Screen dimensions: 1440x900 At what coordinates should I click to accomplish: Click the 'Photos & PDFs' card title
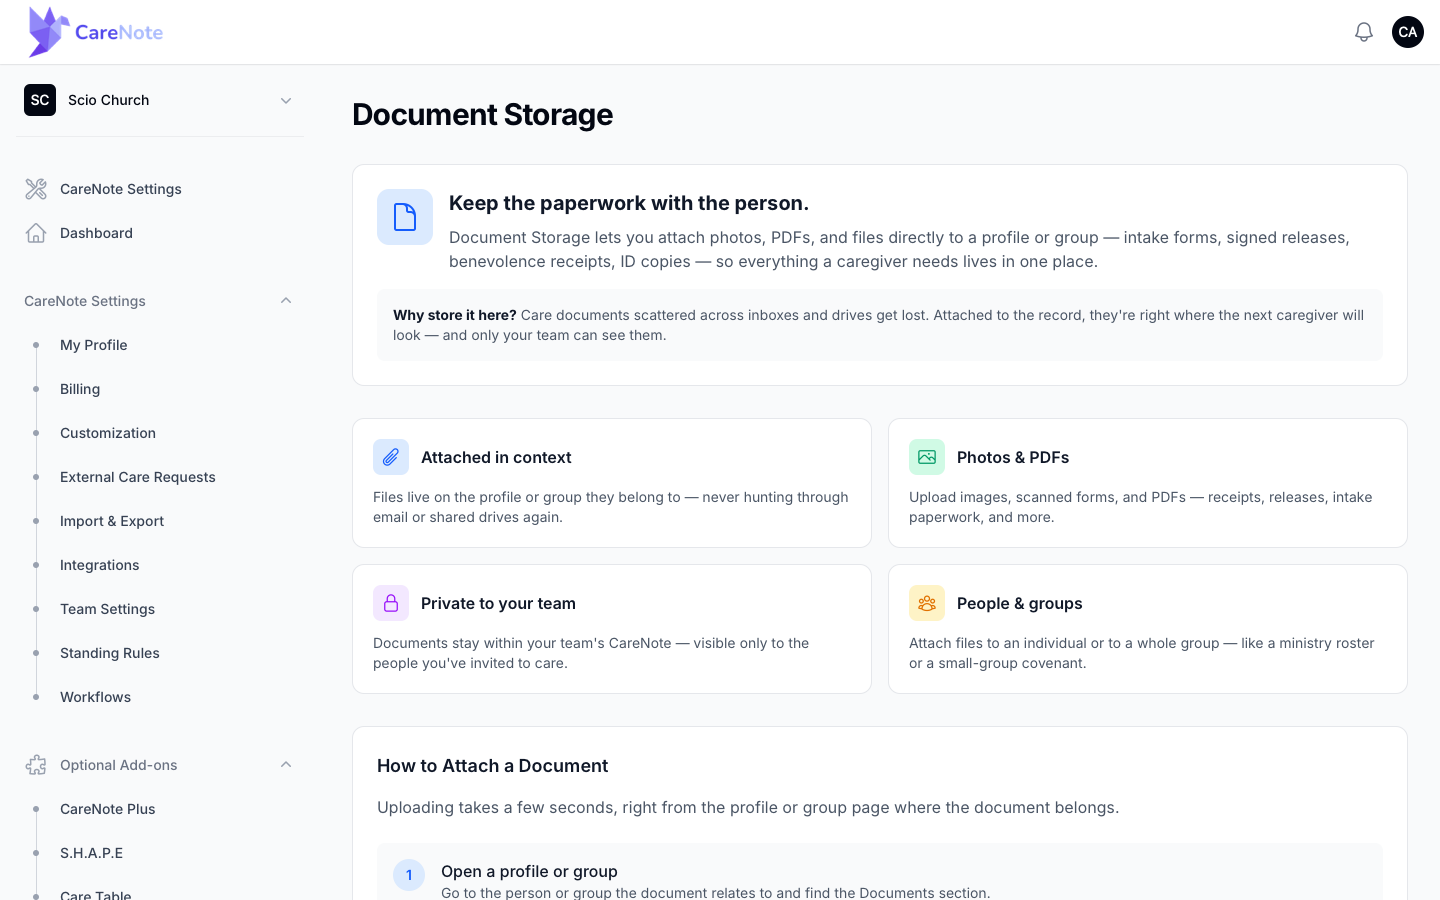coord(1013,457)
